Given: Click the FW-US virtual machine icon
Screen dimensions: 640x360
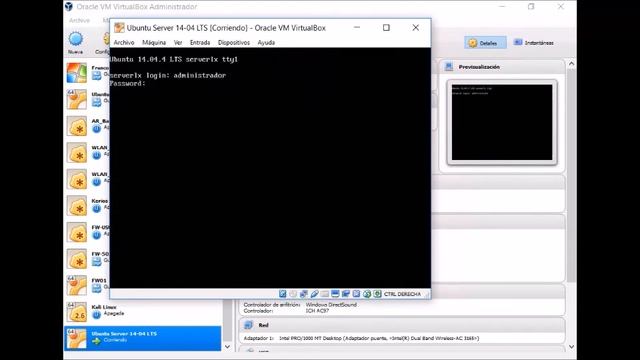Looking at the screenshot, I should pos(77,232).
